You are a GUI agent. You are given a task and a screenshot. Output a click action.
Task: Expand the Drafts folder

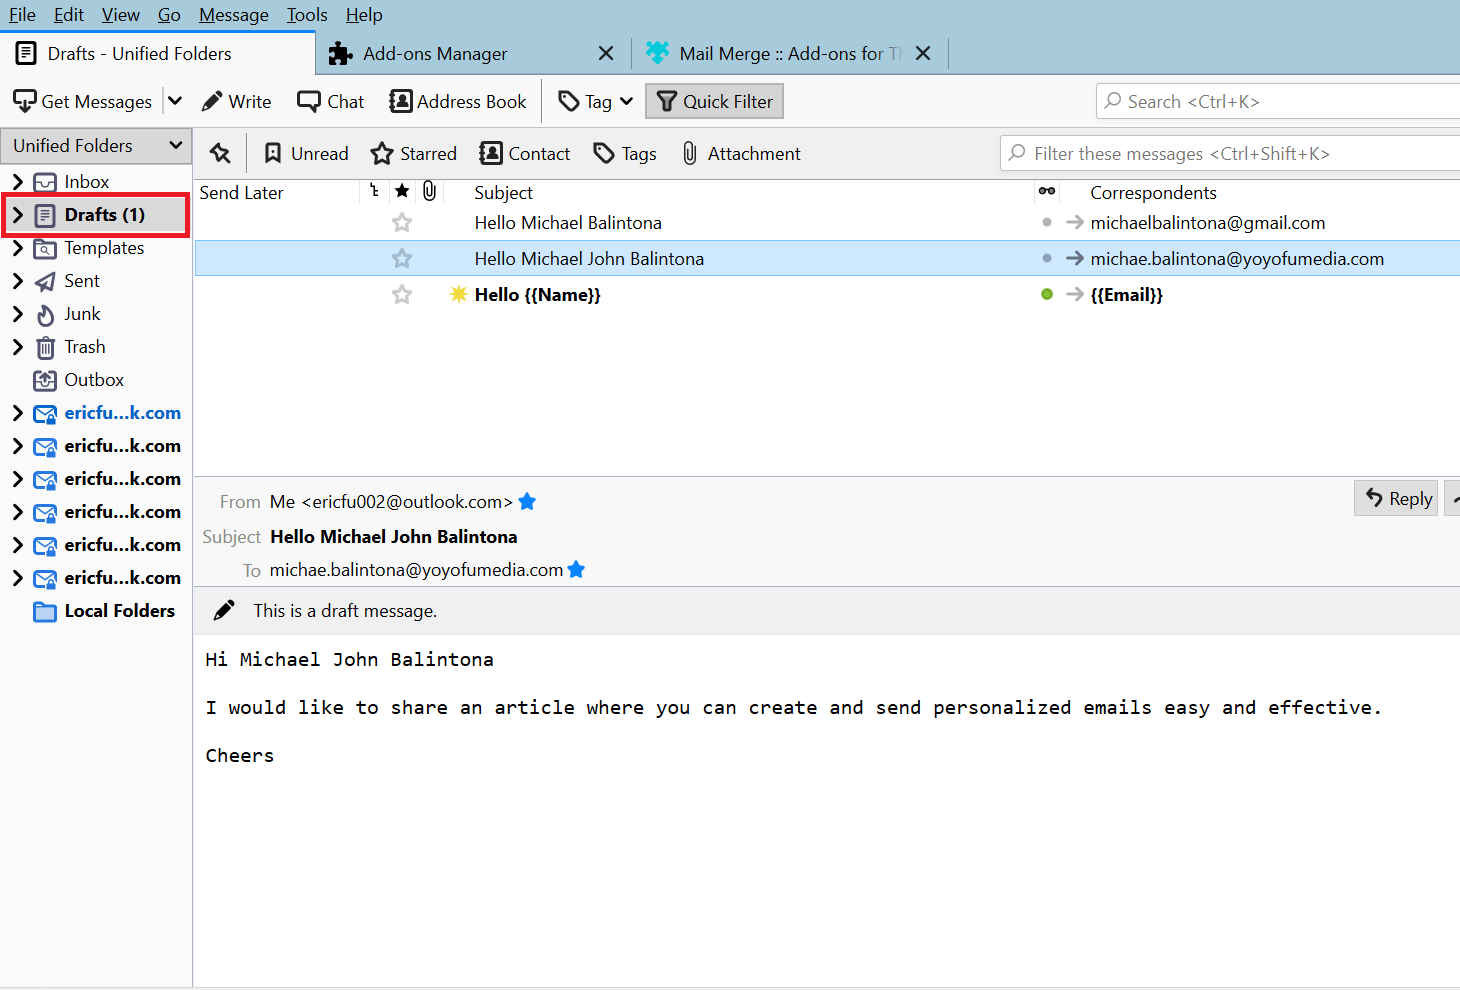pos(17,214)
